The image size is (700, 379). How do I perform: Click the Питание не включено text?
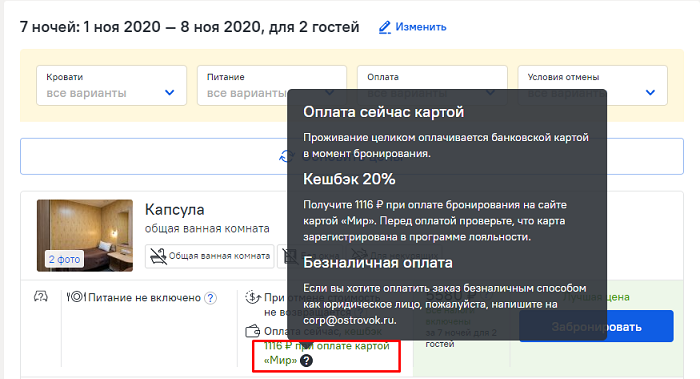tap(144, 298)
